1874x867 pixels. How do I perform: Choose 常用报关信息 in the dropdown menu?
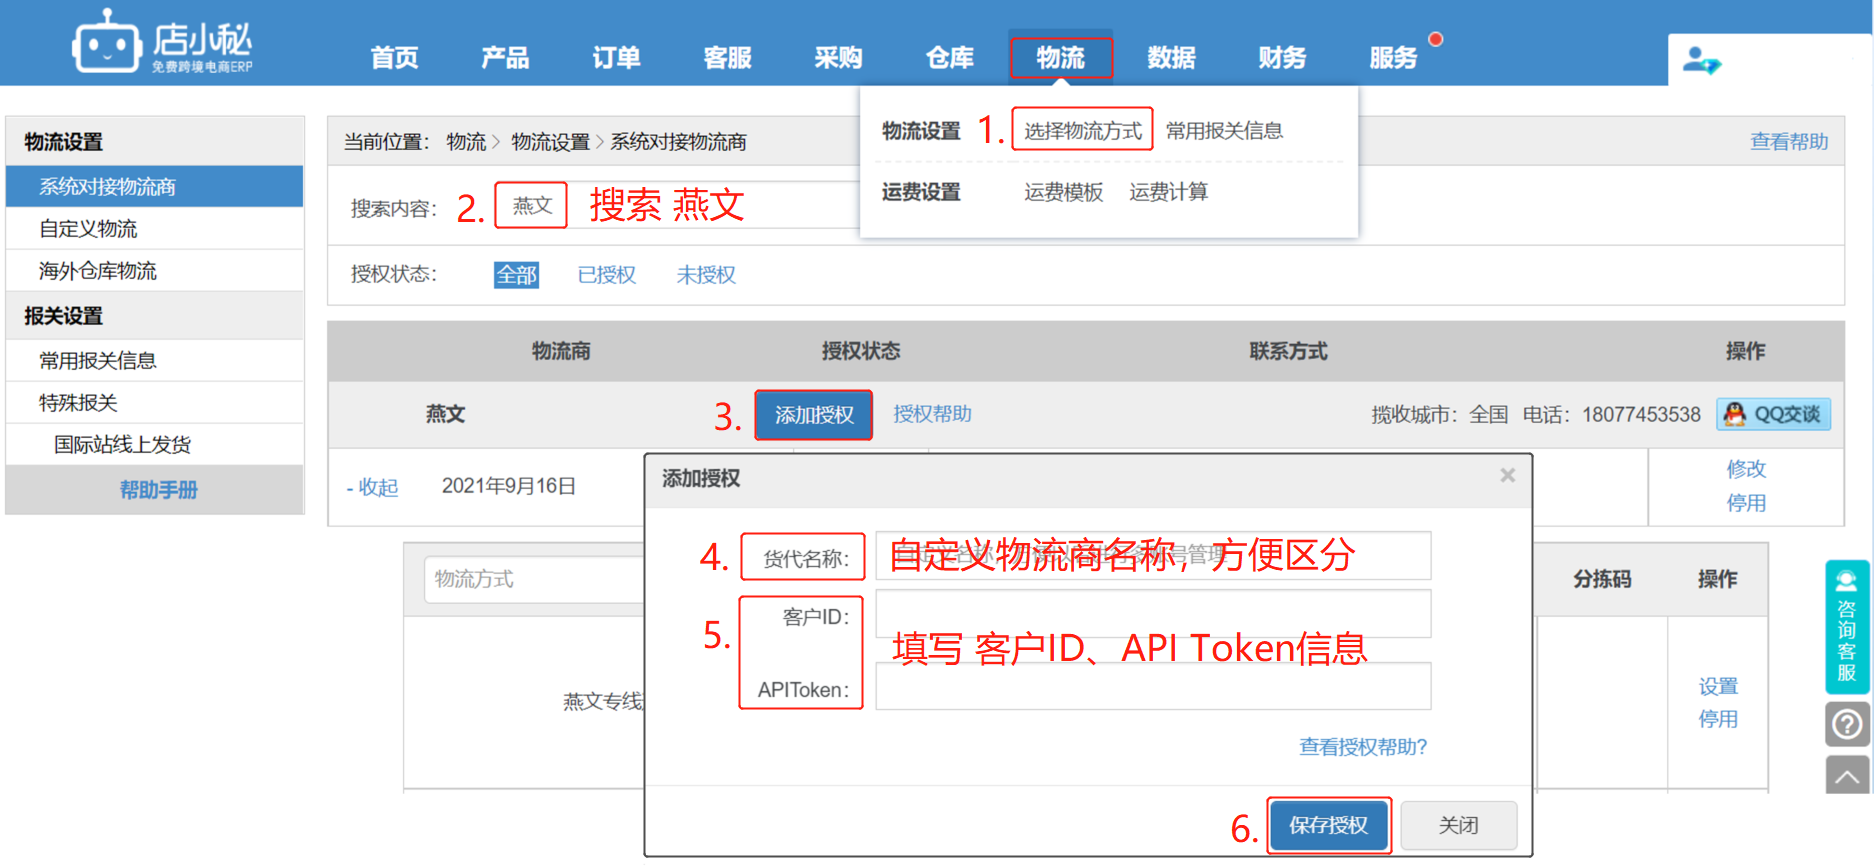[x=1224, y=131]
